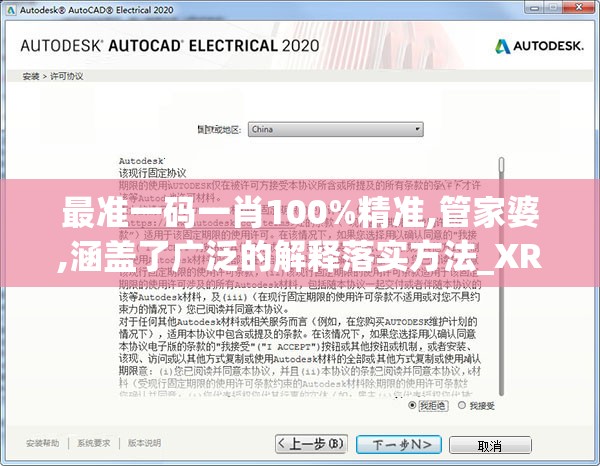This screenshot has height=466, width=600.
Task: Click the 'Autodesk' heading in license text
Action: [142, 161]
